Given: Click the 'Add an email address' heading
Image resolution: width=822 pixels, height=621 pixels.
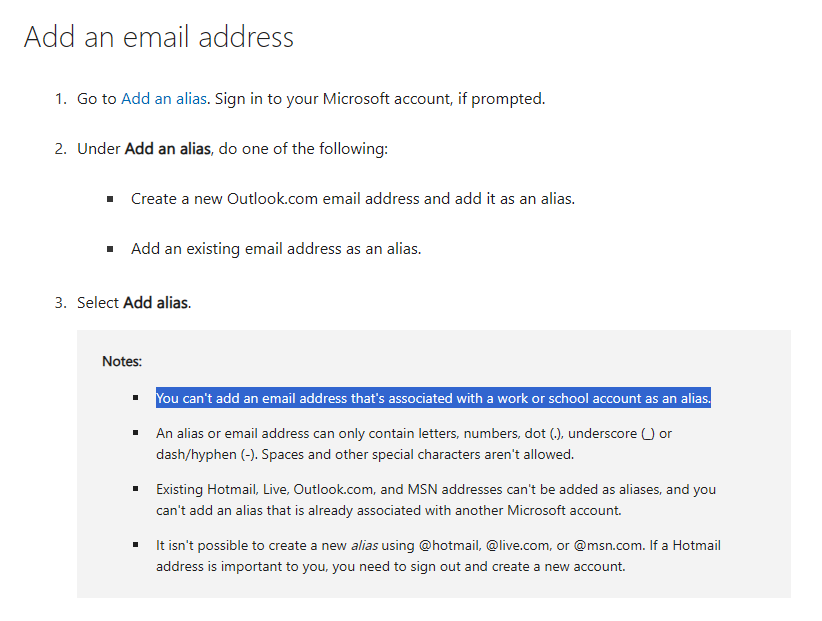Looking at the screenshot, I should point(159,37).
